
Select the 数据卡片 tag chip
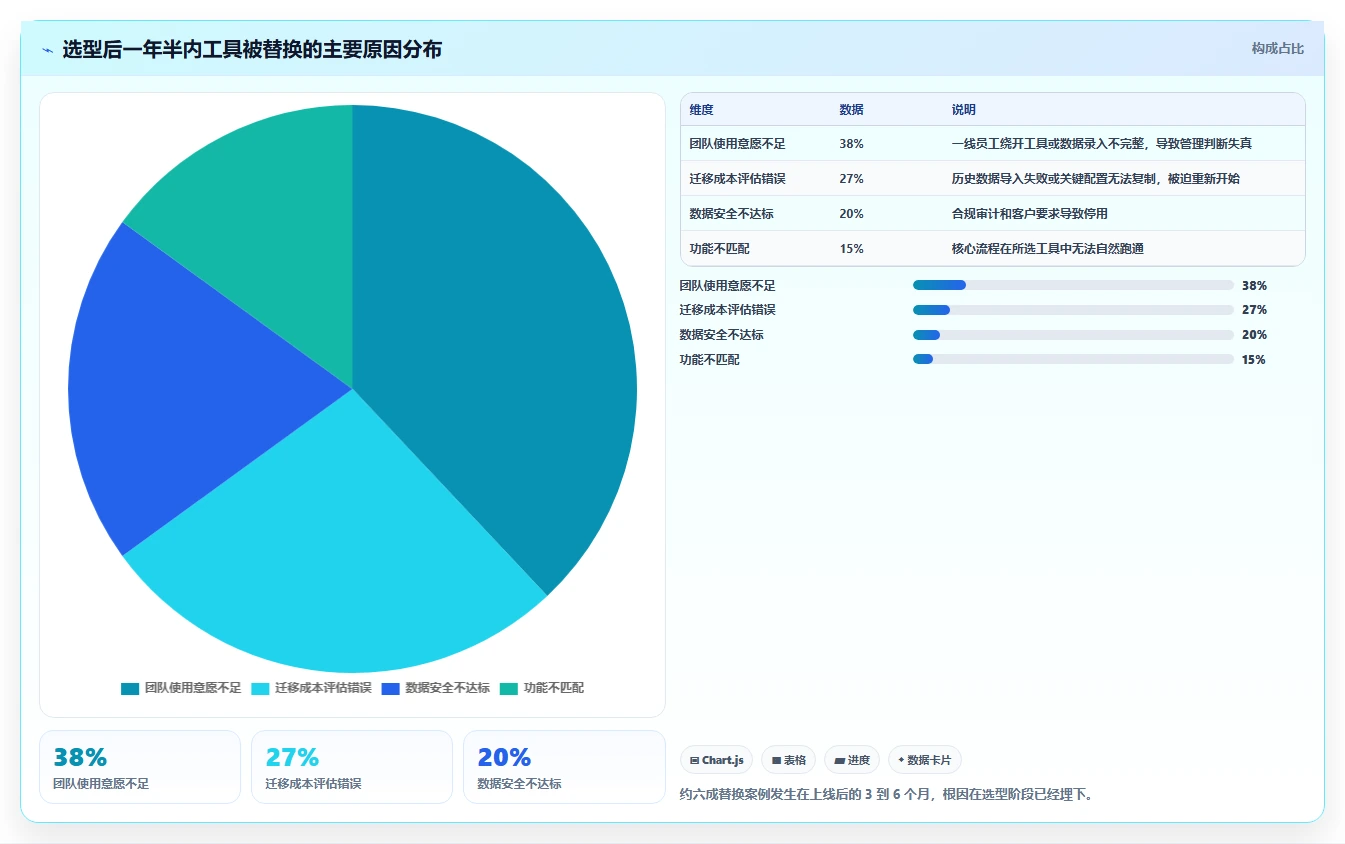[925, 760]
